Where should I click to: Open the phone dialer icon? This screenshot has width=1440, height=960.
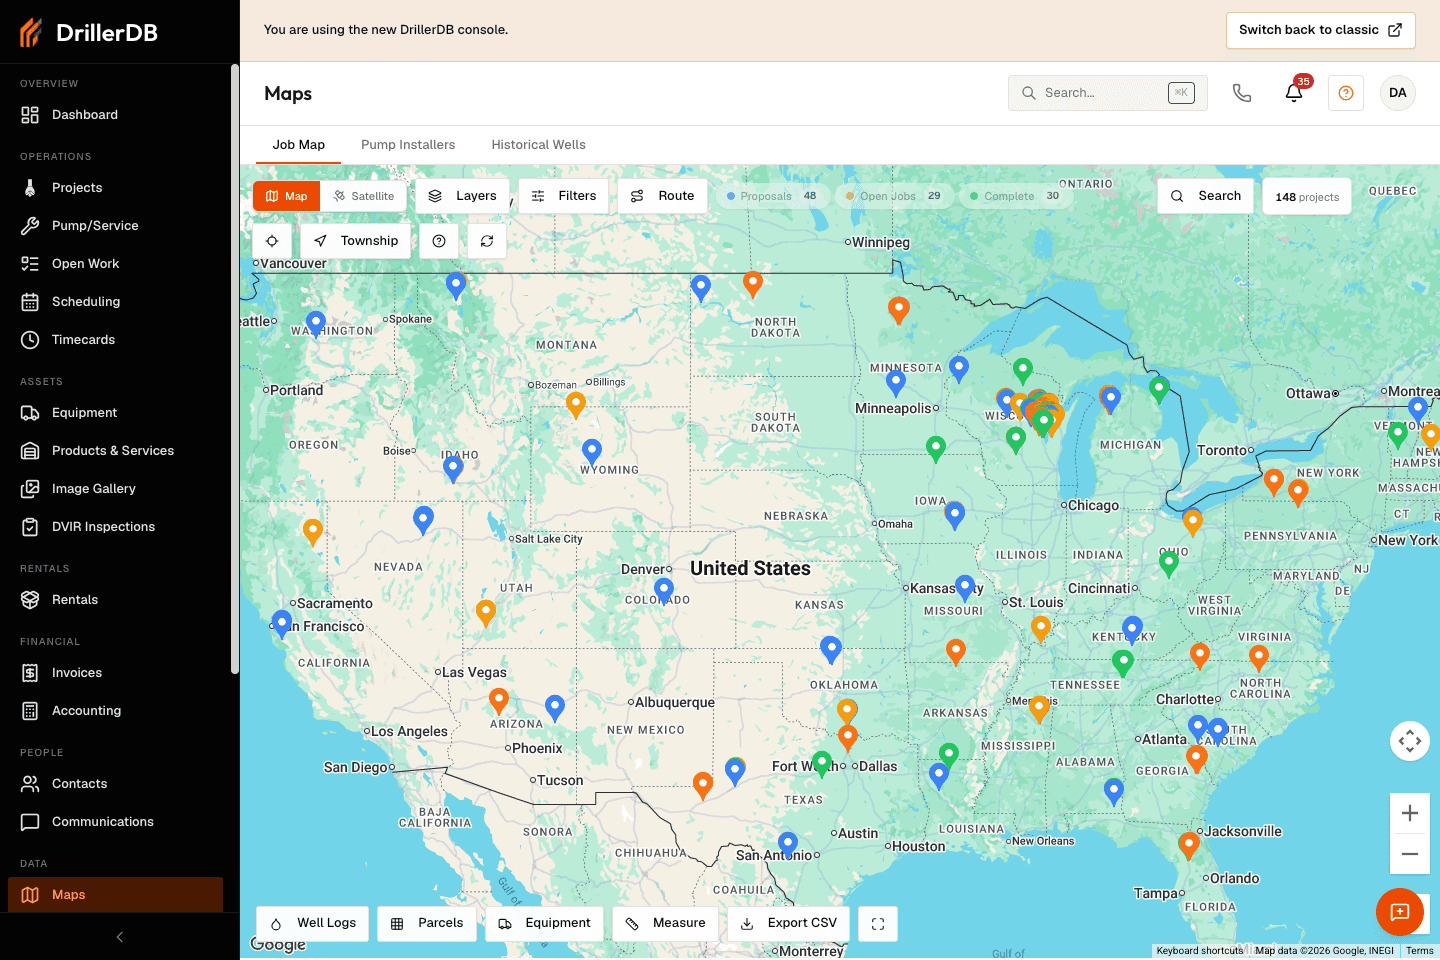pyautogui.click(x=1242, y=93)
